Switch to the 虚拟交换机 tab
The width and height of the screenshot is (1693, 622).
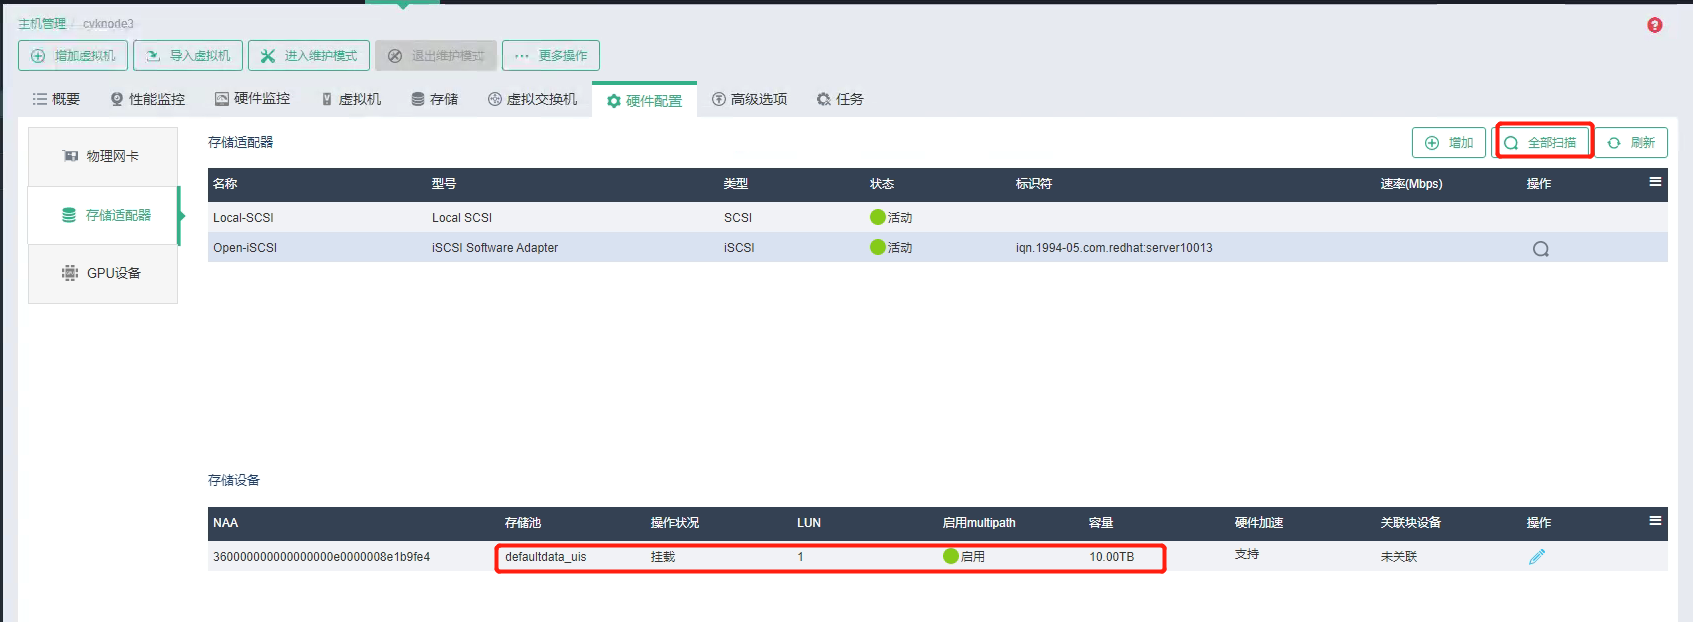point(532,99)
